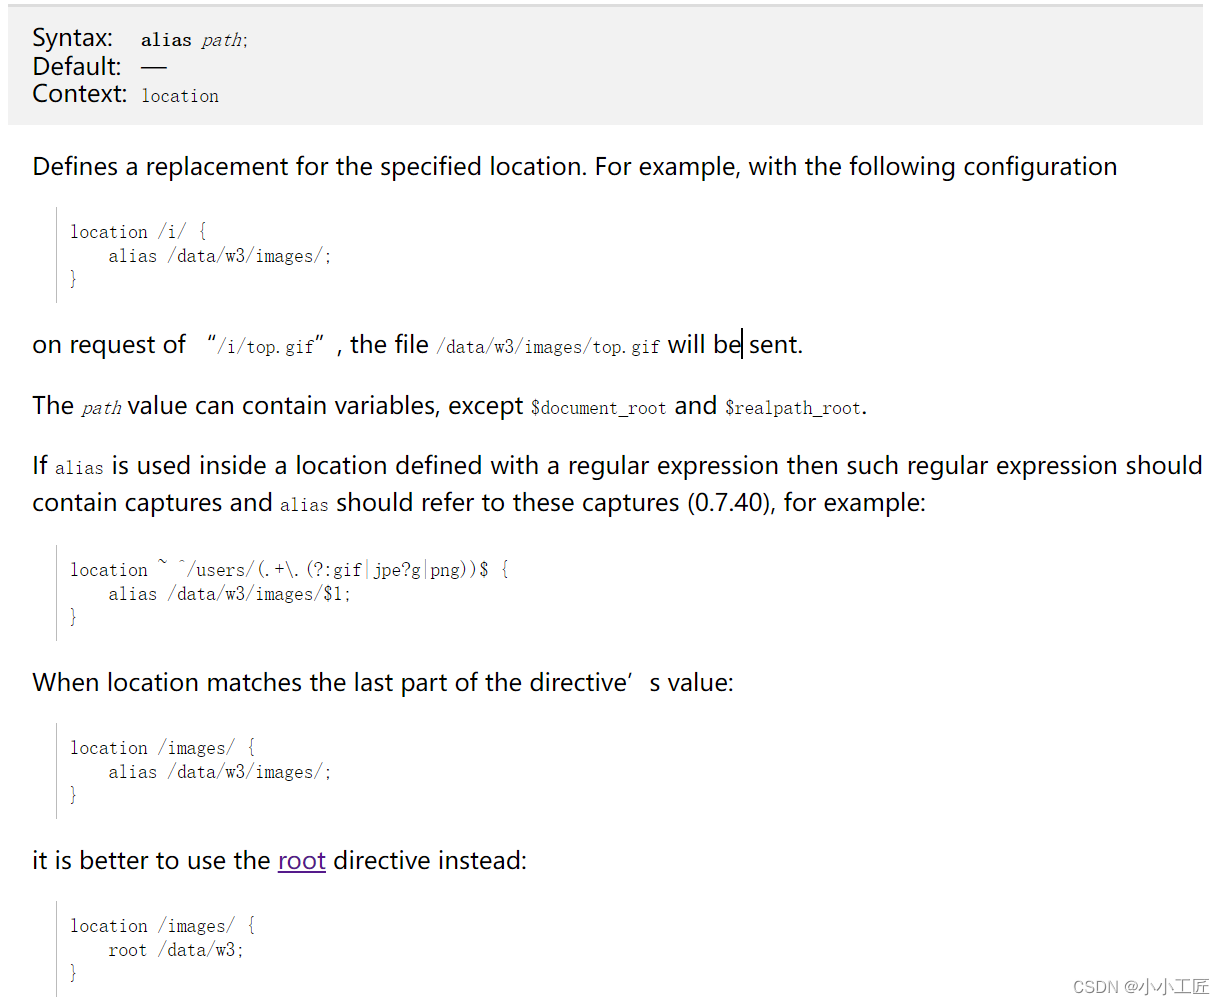
Task: Click the CSDN watermark text
Action: click(x=1141, y=987)
